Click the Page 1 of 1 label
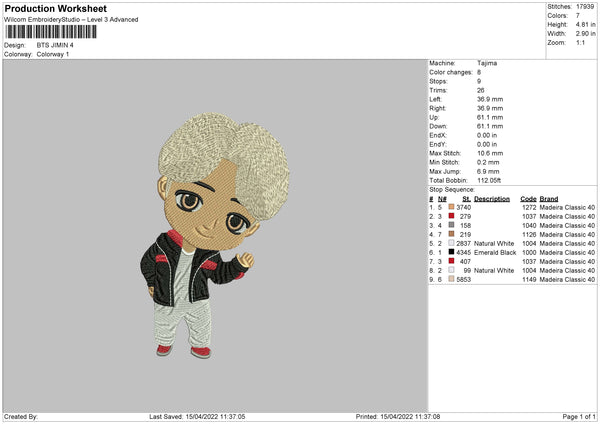The height and width of the screenshot is (424, 600). tap(579, 416)
